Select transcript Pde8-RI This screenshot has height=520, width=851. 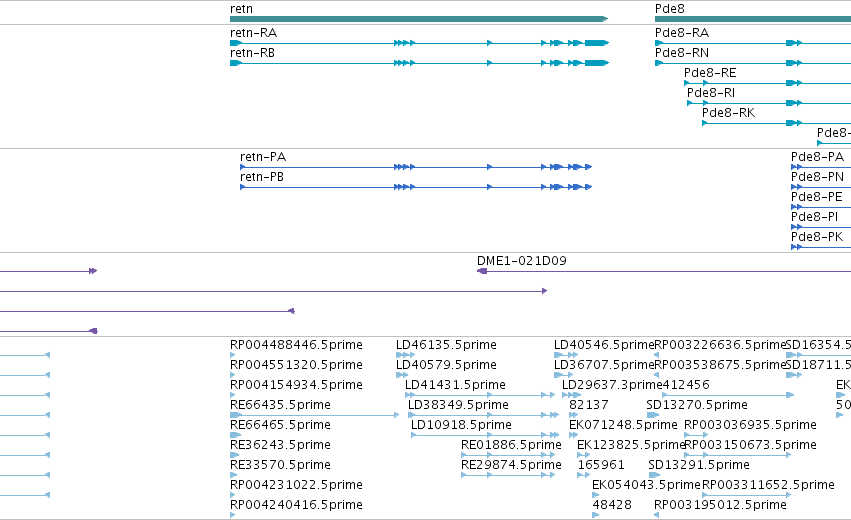710,93
